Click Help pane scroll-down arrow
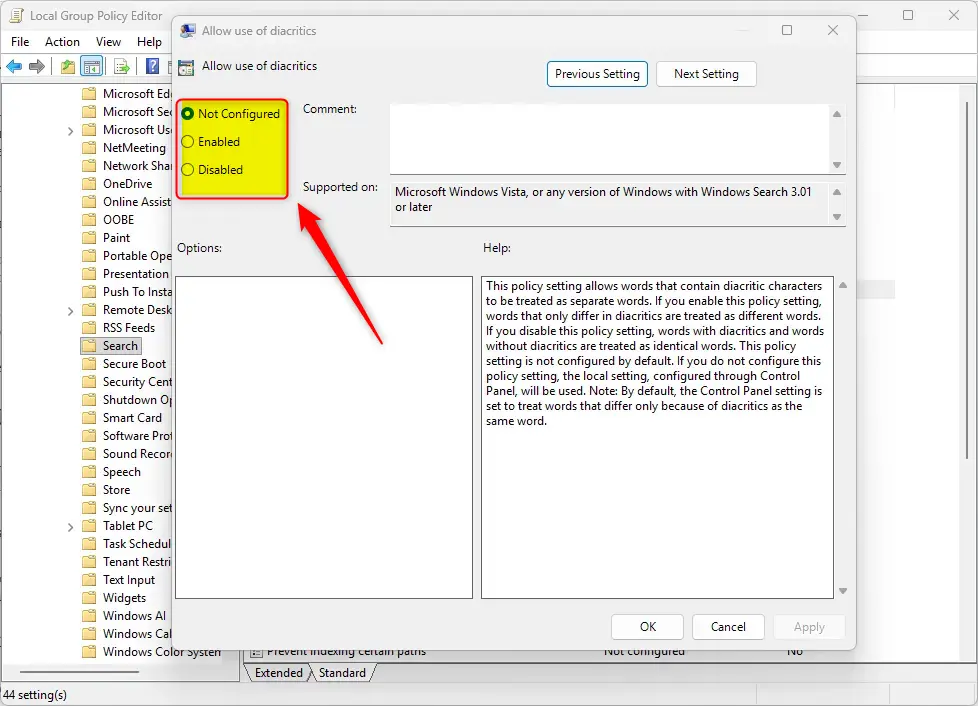Viewport: 978px width, 706px height. [x=843, y=591]
